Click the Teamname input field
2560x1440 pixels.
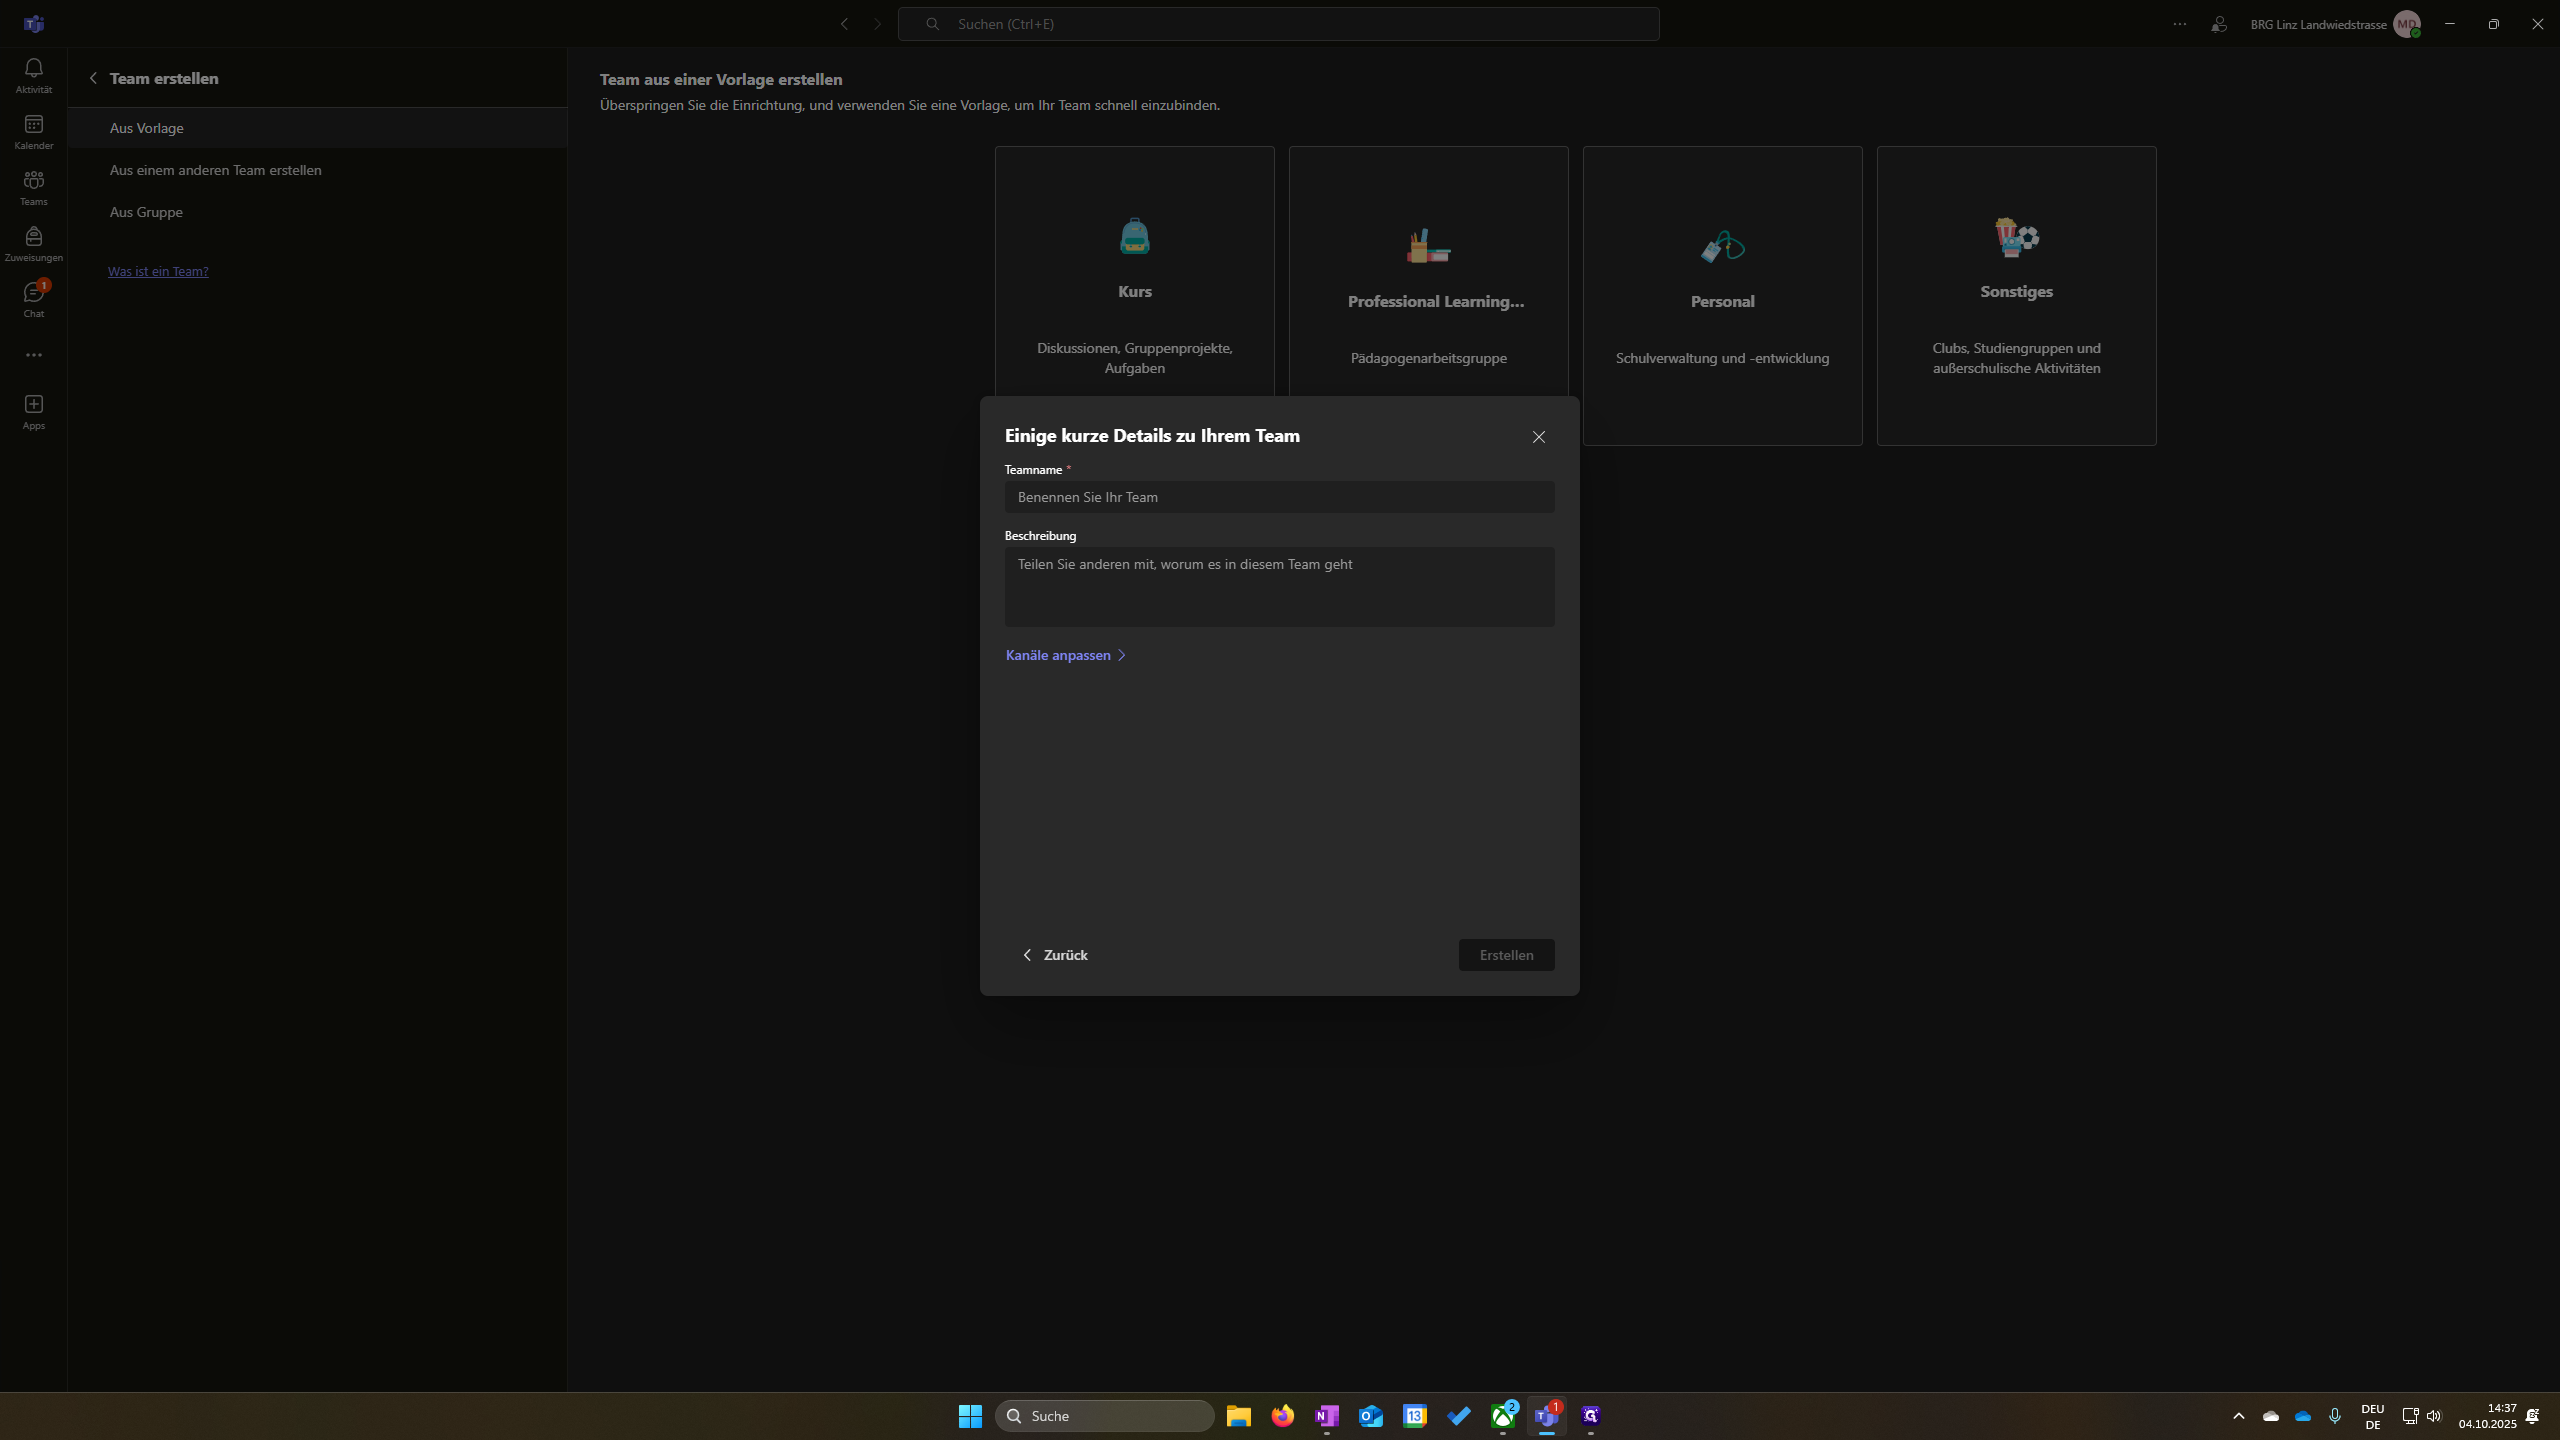point(1279,497)
